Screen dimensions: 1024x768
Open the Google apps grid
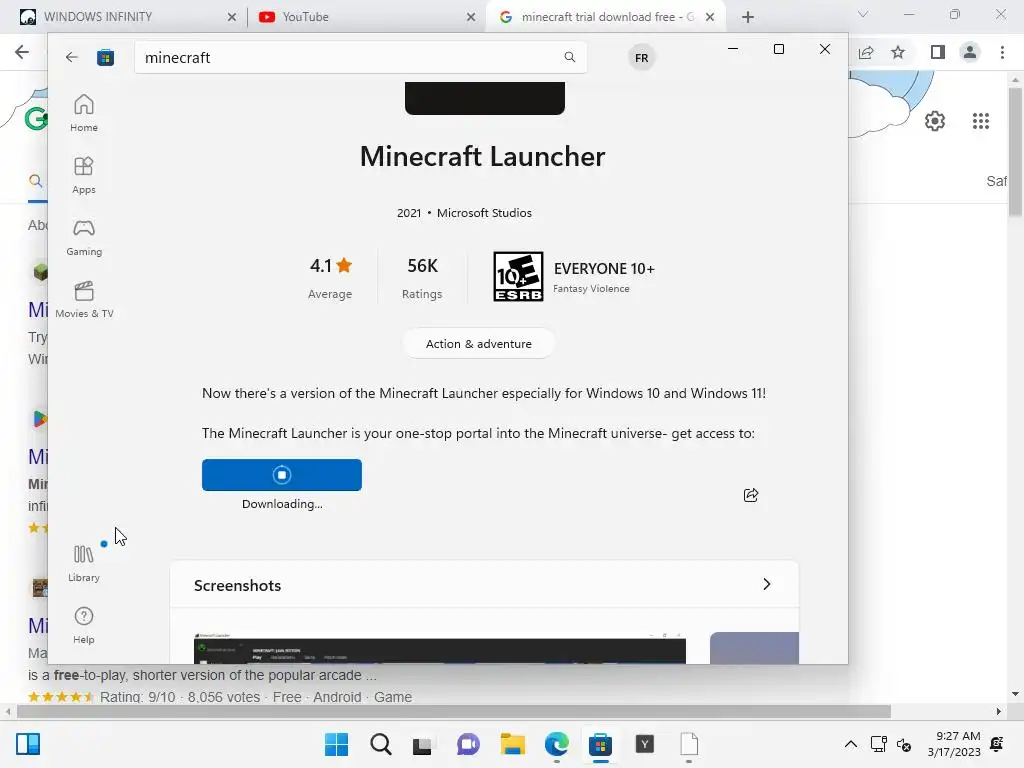981,121
